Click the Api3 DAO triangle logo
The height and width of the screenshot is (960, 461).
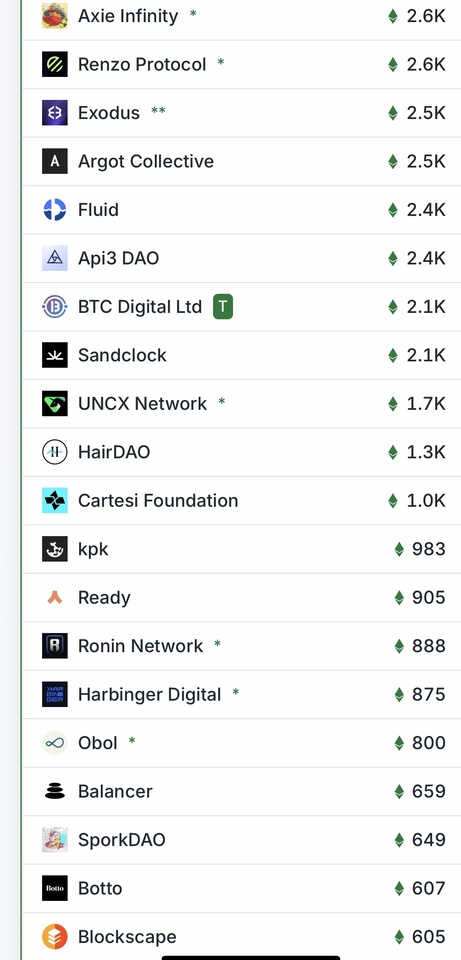(x=54, y=258)
